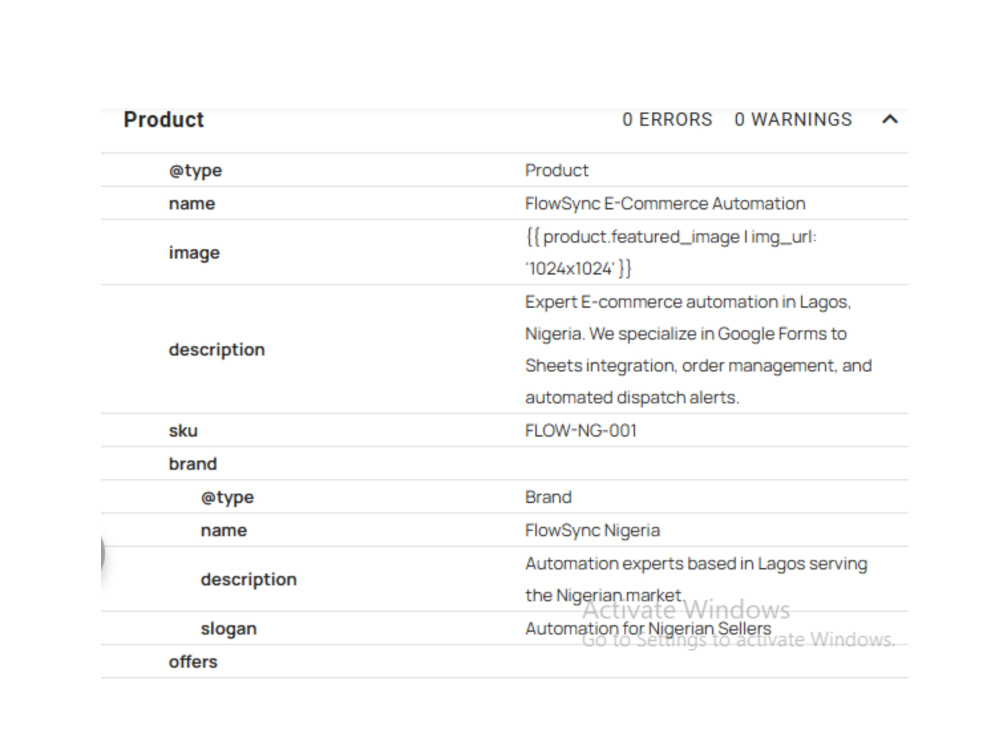This screenshot has height=750, width=1000.
Task: Click the top-level @type row label
Action: (195, 170)
